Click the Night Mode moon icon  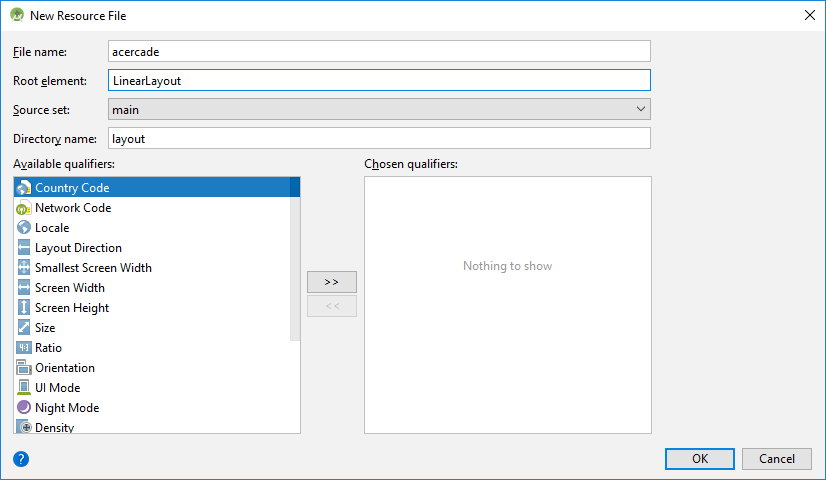click(x=25, y=408)
